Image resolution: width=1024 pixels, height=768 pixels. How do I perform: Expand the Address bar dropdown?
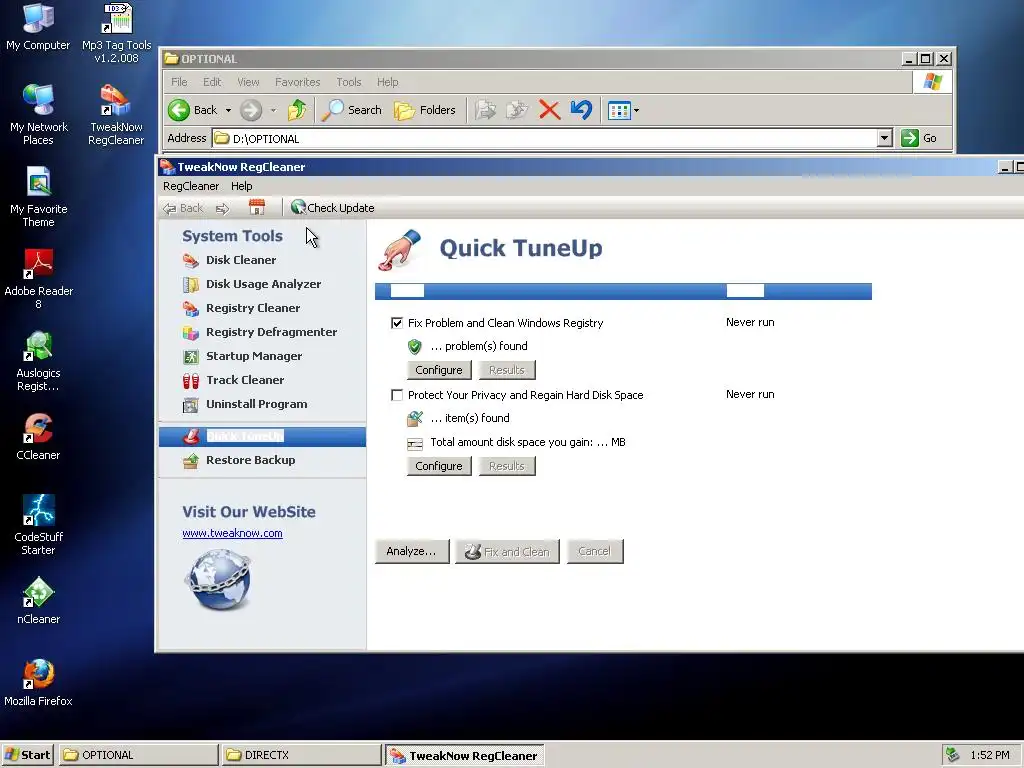[x=884, y=138]
